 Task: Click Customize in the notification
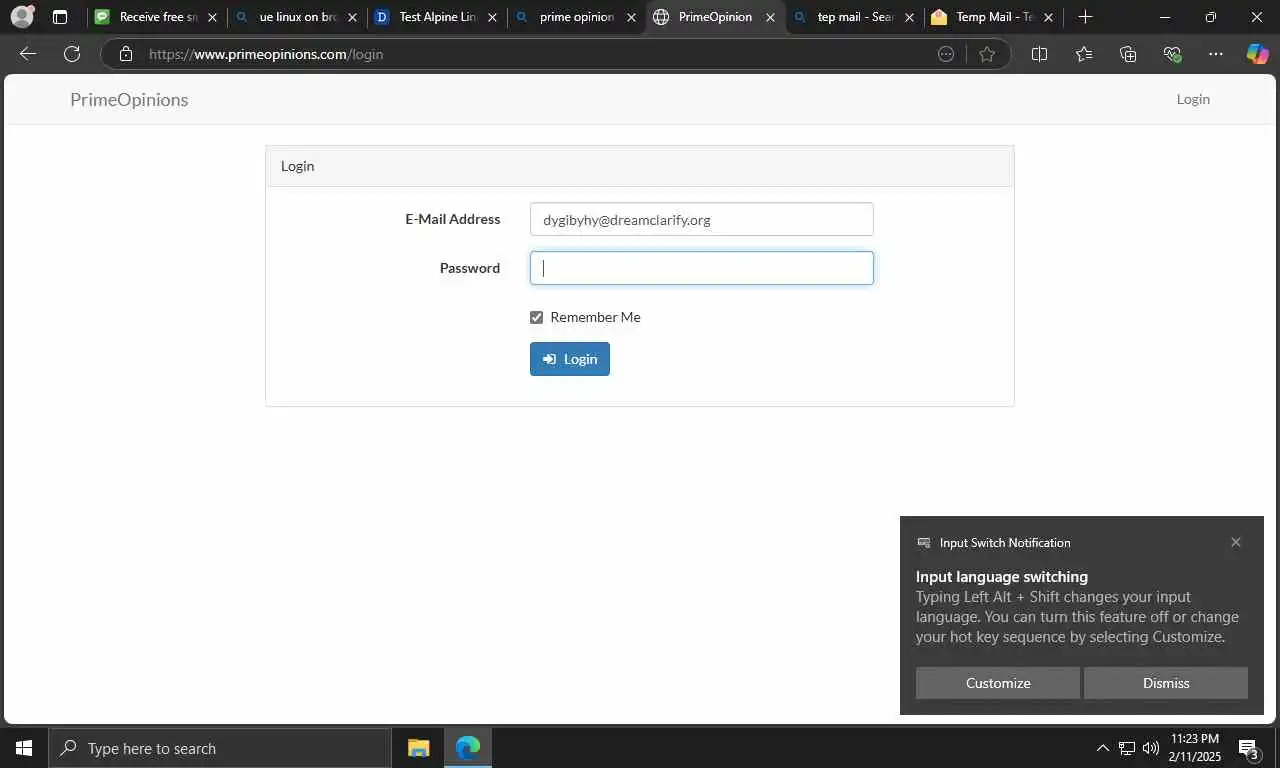[998, 683]
